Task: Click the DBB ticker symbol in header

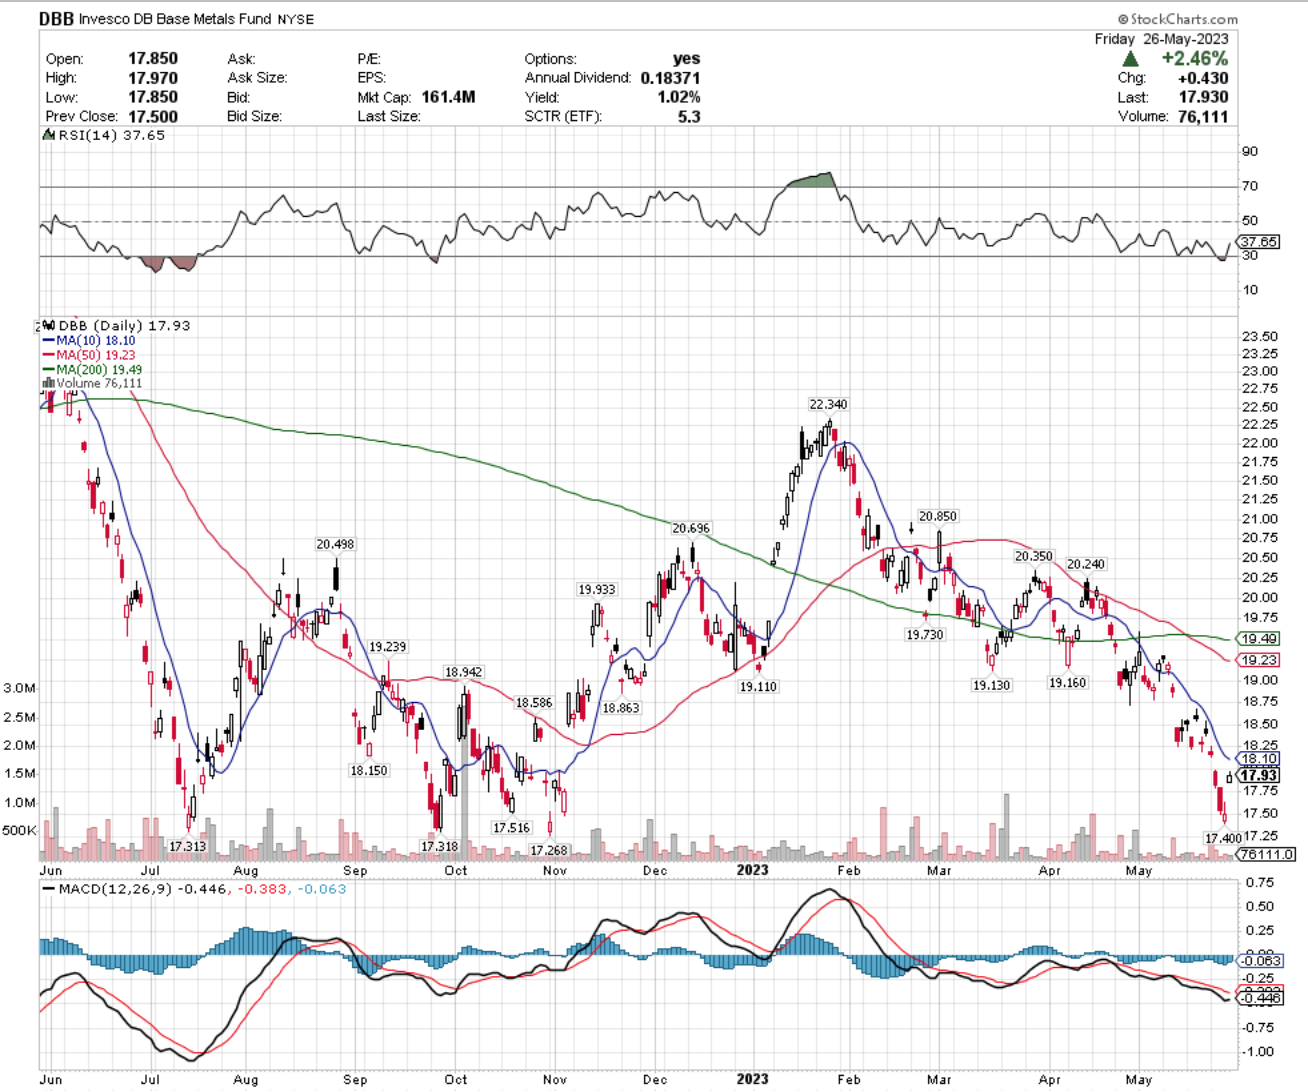Action: (55, 19)
